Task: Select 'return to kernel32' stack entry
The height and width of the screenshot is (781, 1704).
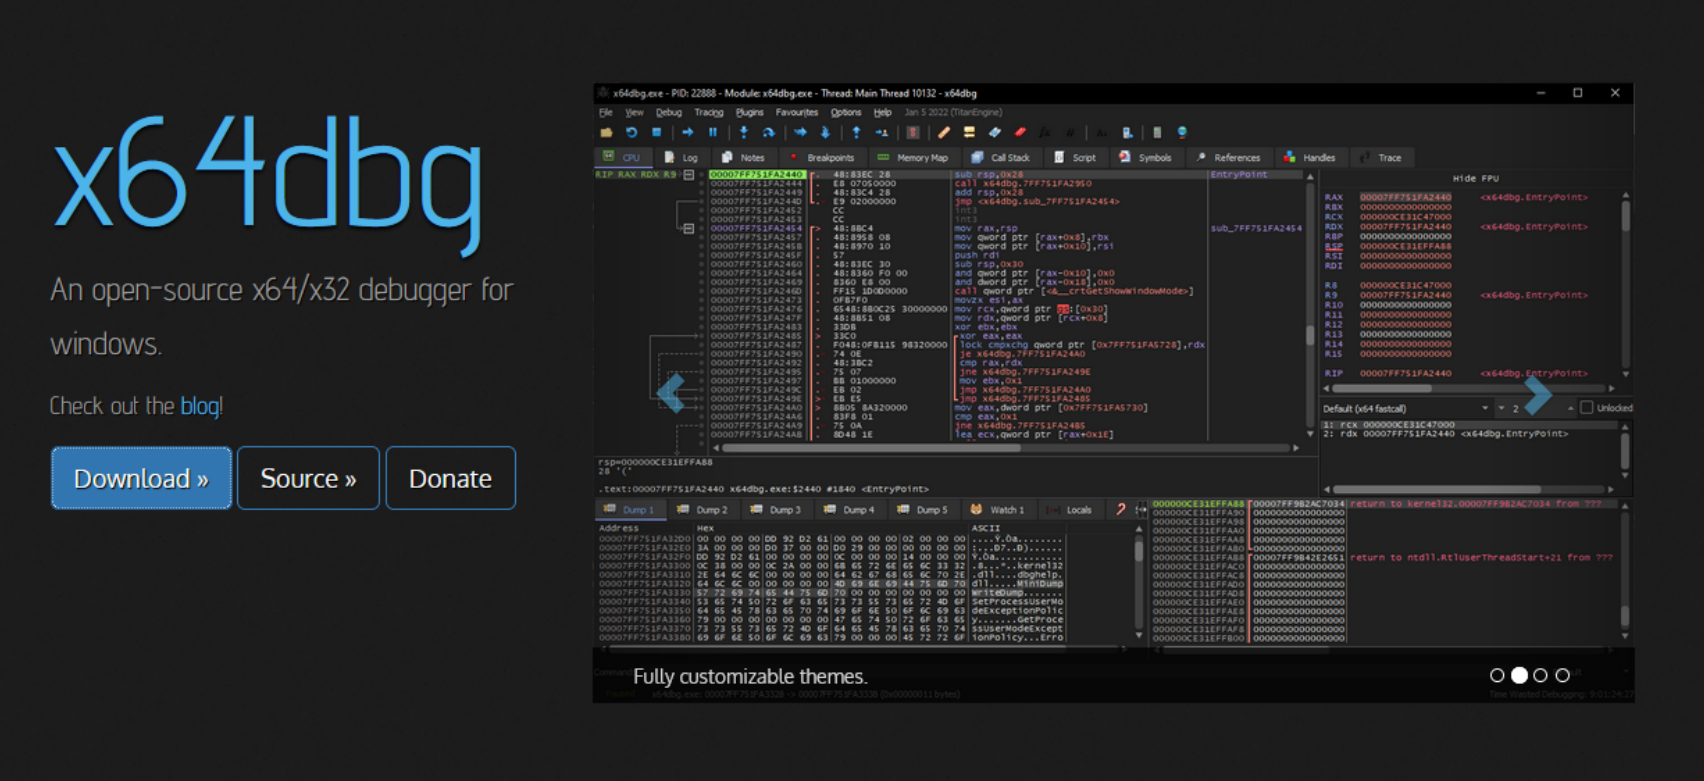Action: [1476, 504]
